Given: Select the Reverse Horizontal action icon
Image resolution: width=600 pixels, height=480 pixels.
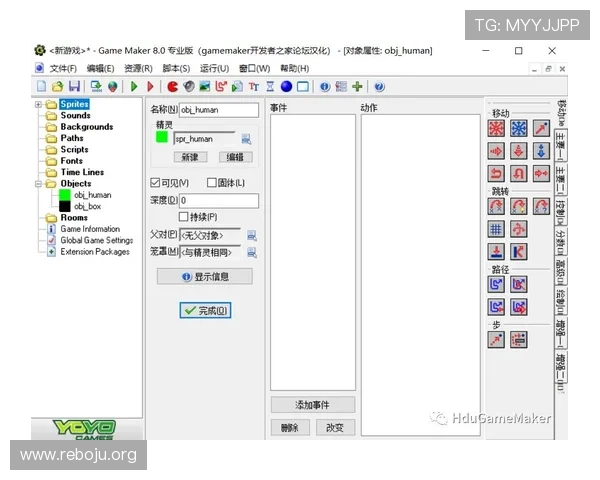Looking at the screenshot, I should [496, 174].
